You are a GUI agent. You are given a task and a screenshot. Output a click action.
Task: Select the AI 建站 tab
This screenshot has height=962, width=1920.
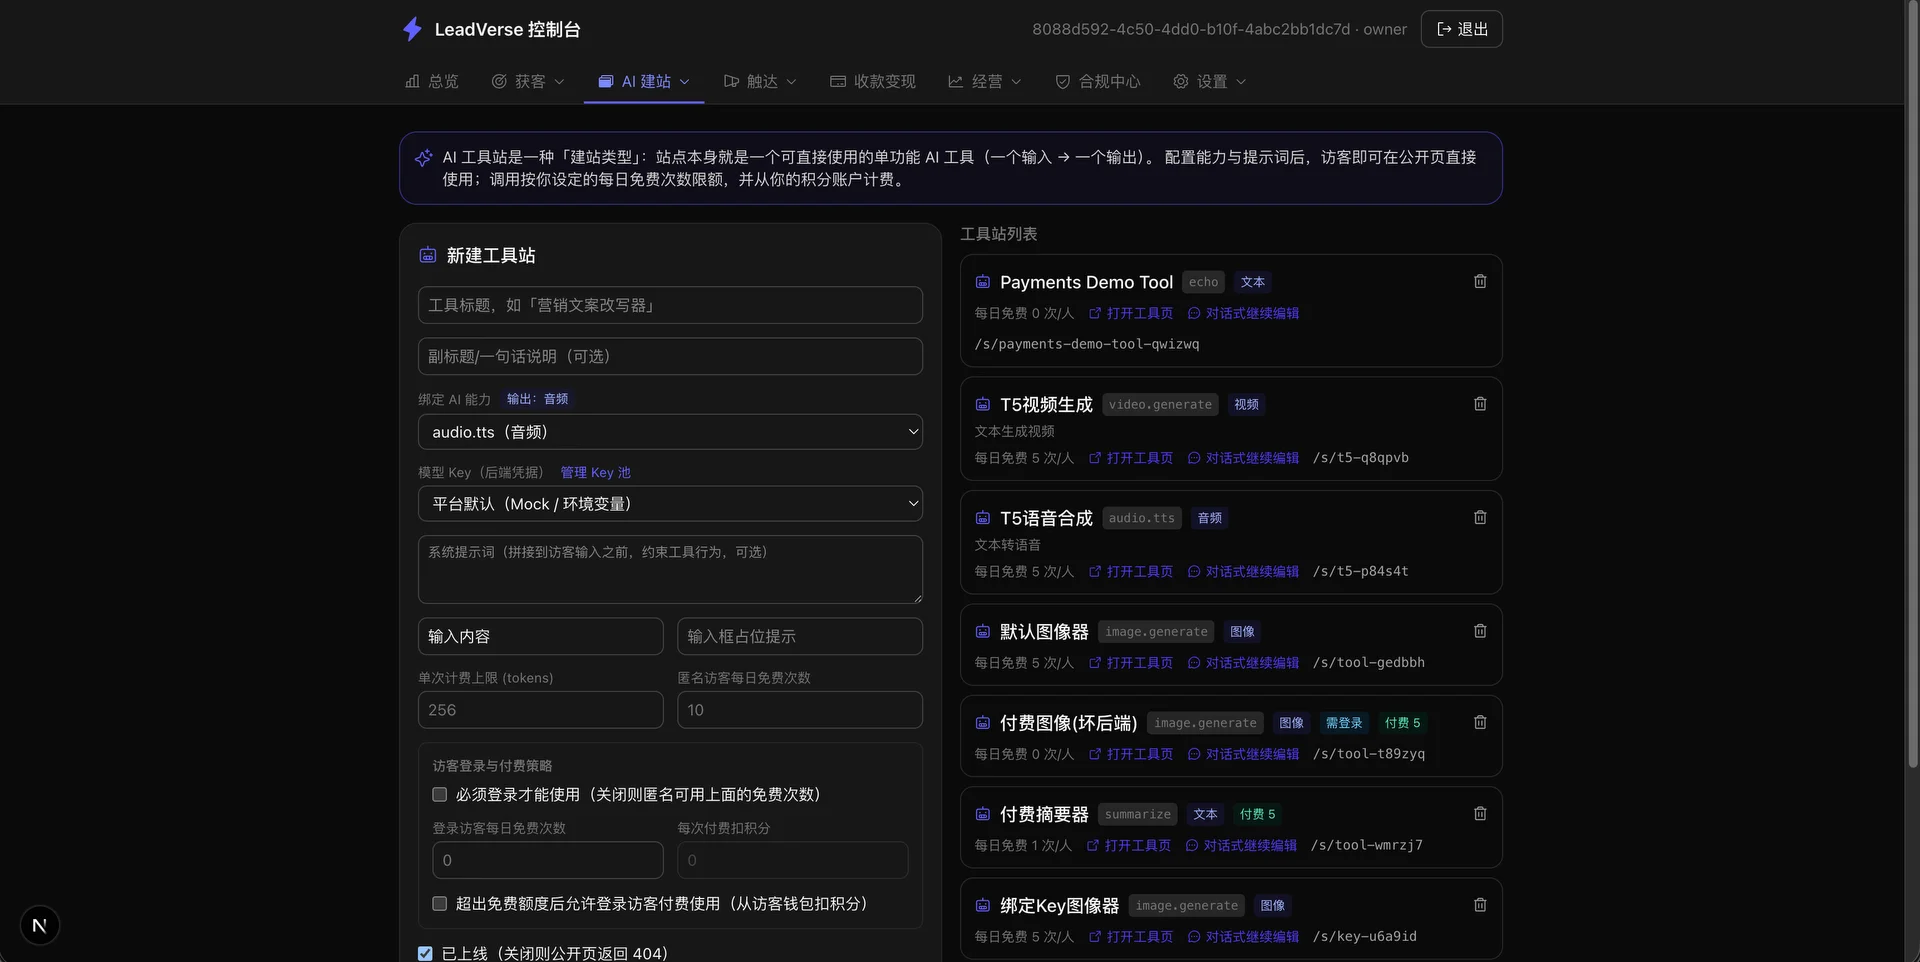pos(645,81)
